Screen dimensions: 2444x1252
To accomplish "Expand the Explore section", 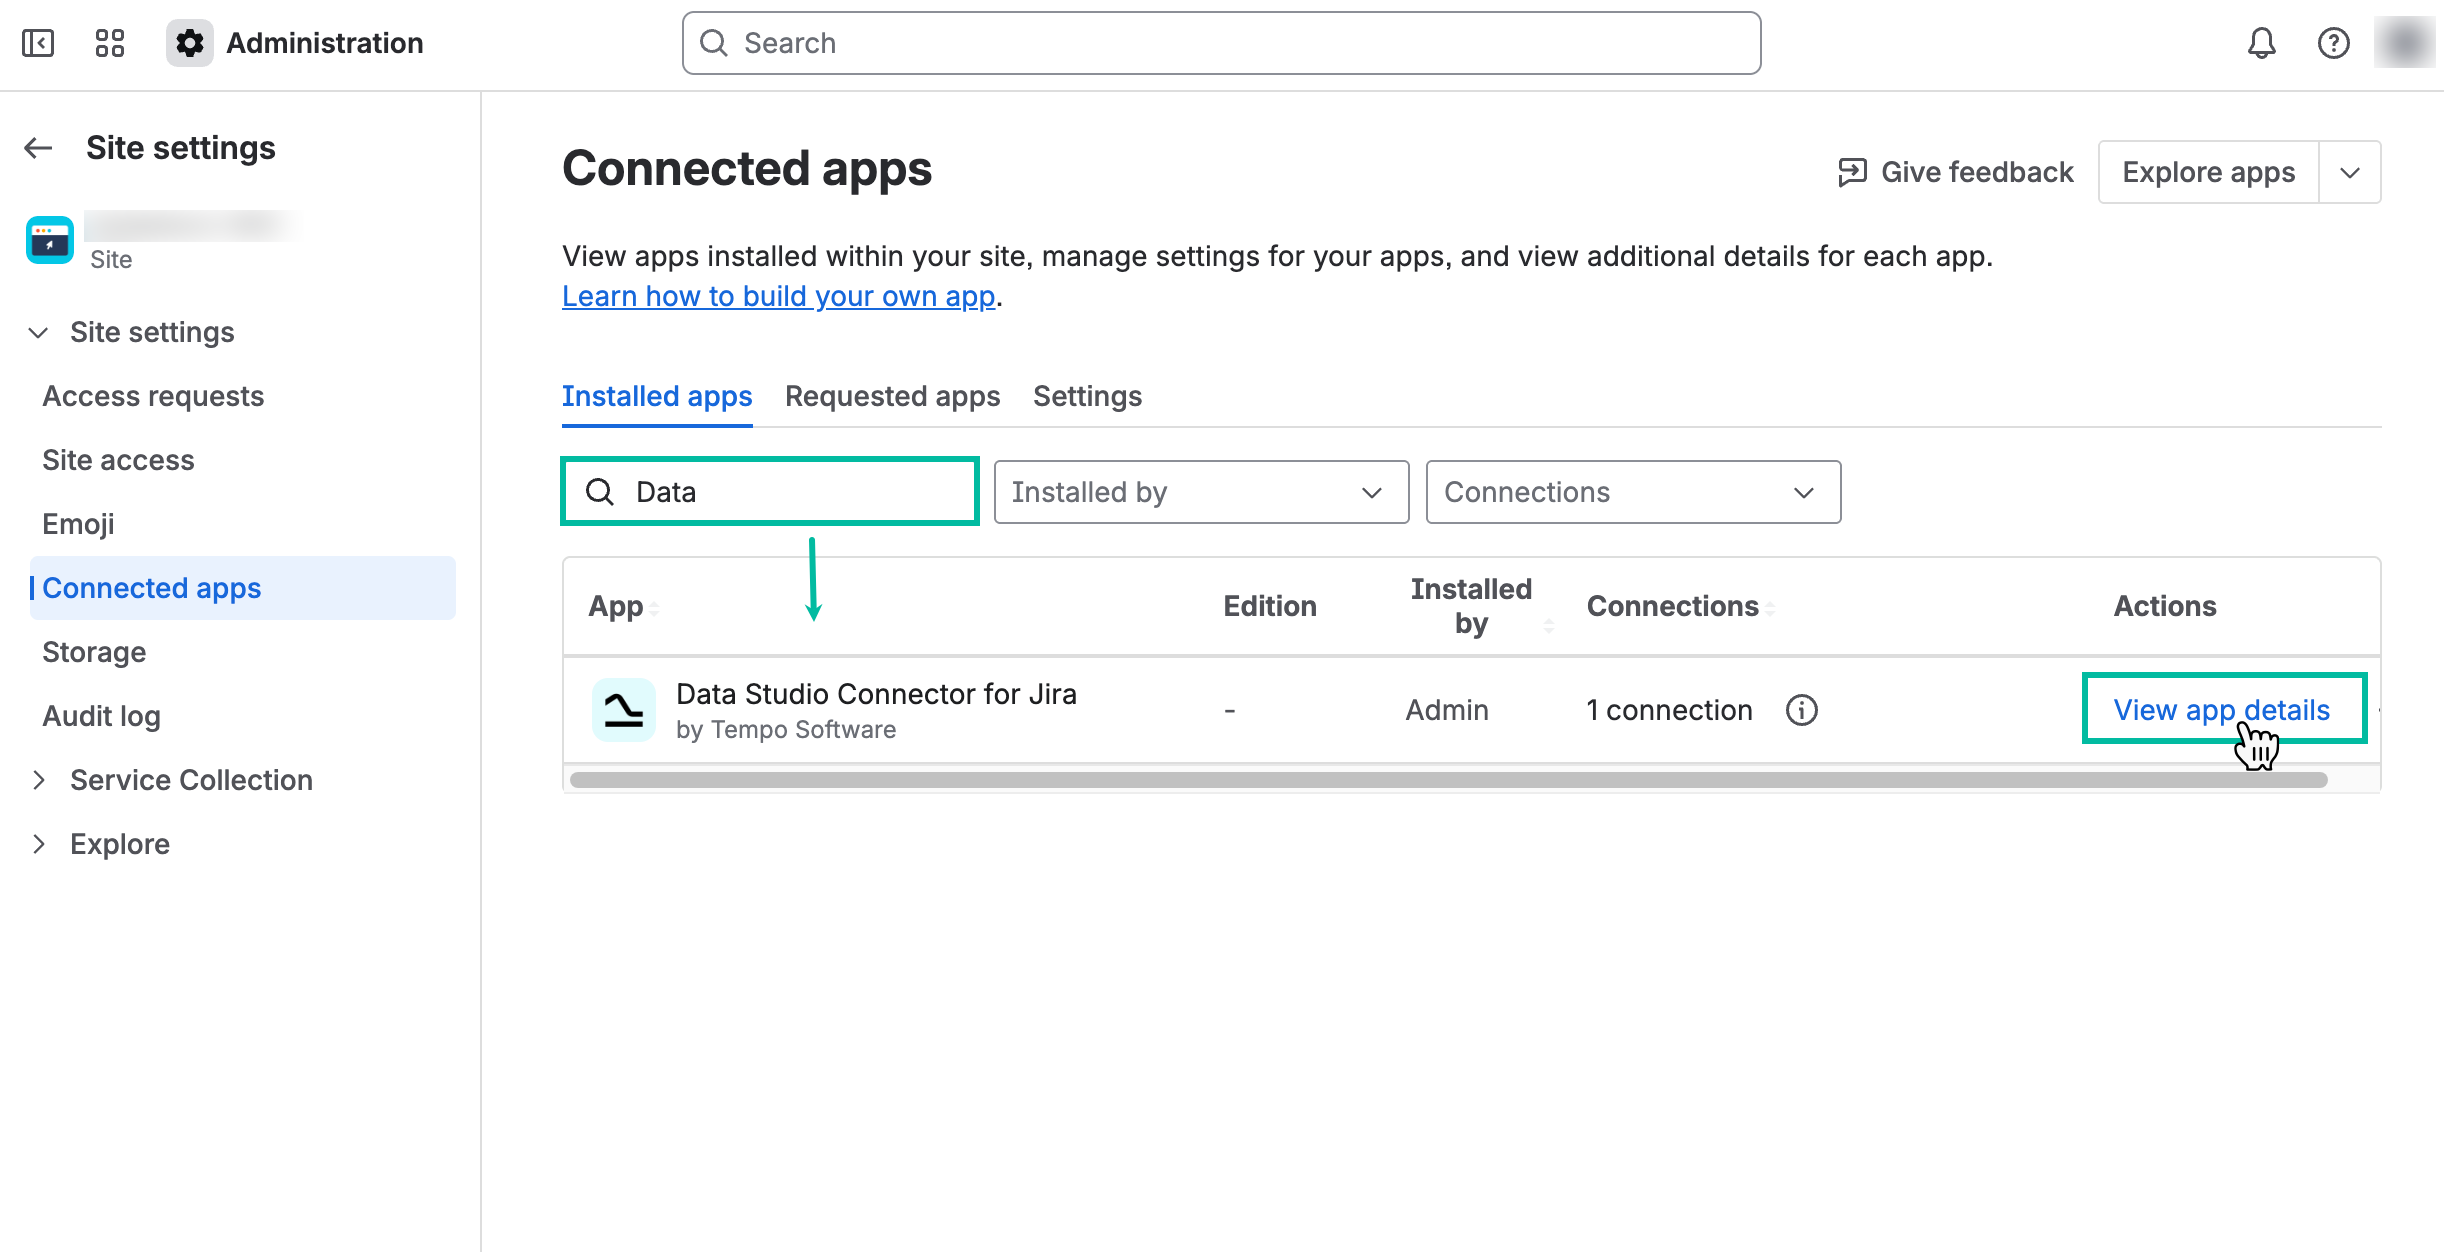I will (x=38, y=844).
